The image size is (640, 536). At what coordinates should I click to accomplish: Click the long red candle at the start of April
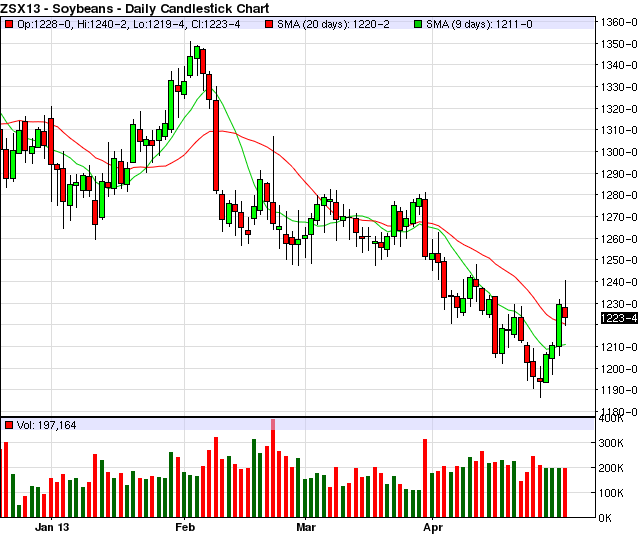[425, 228]
